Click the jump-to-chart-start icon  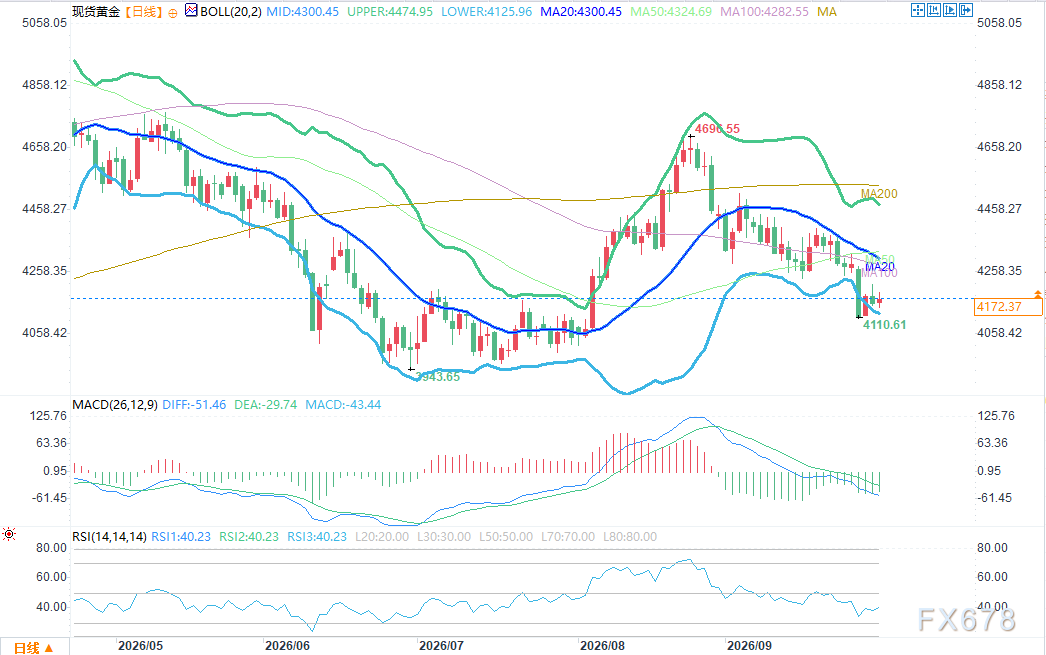point(934,10)
